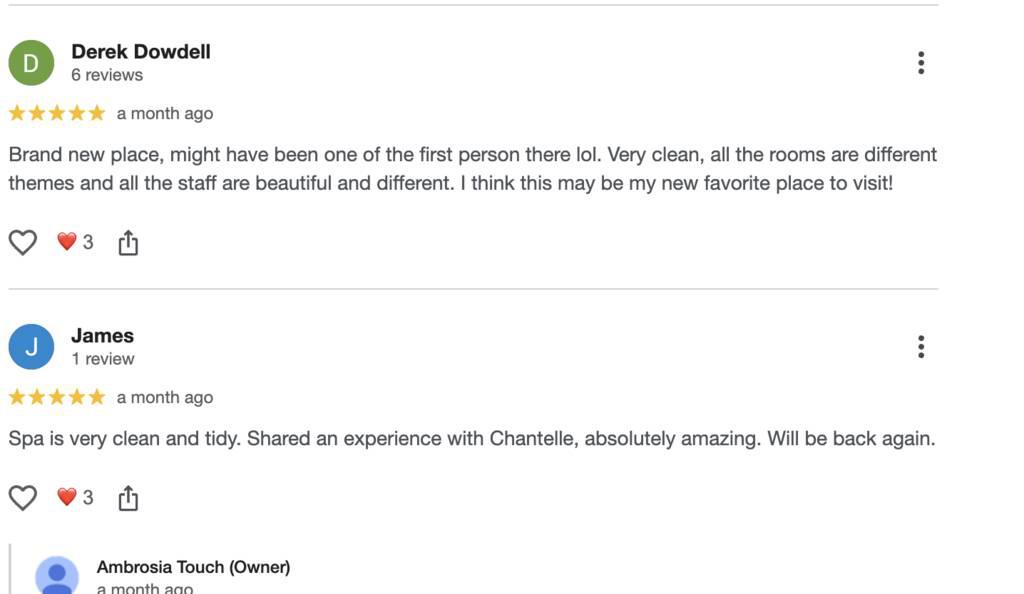View James's 1 review count

[102, 359]
